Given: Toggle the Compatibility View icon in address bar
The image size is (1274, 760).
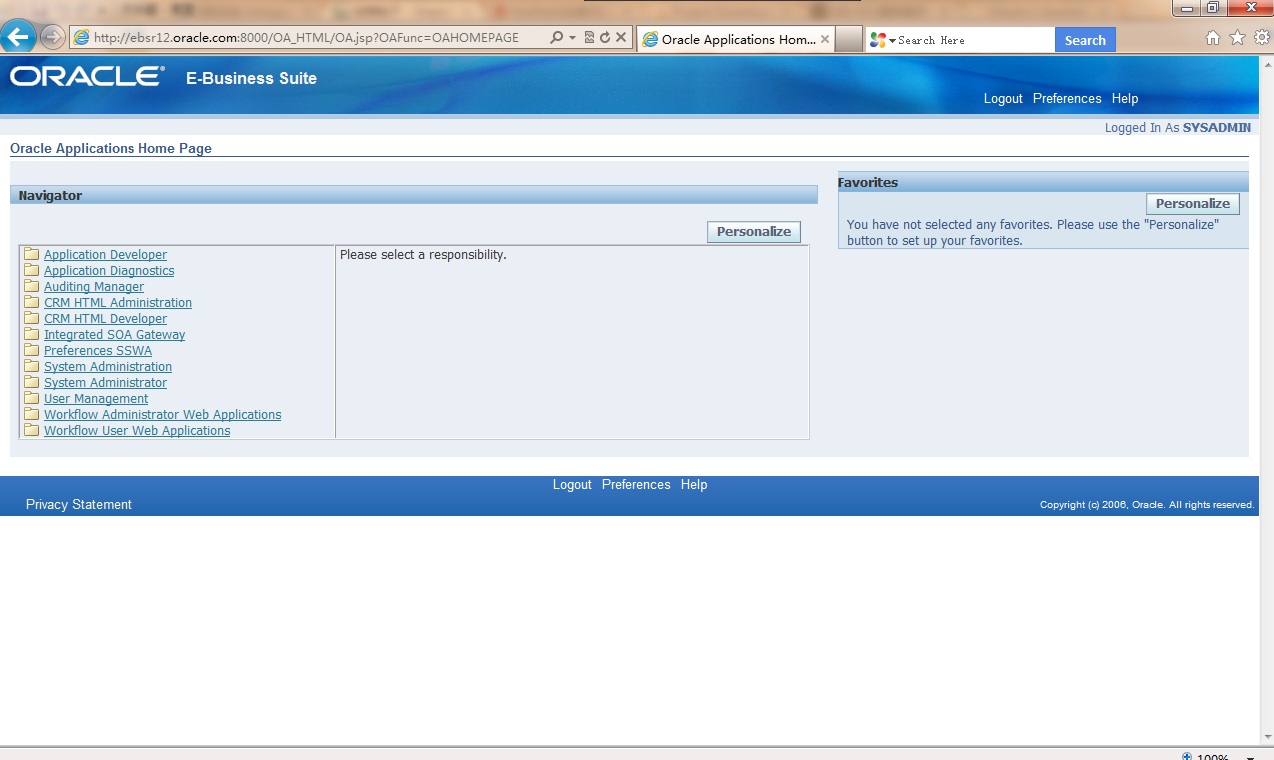Looking at the screenshot, I should coord(589,38).
